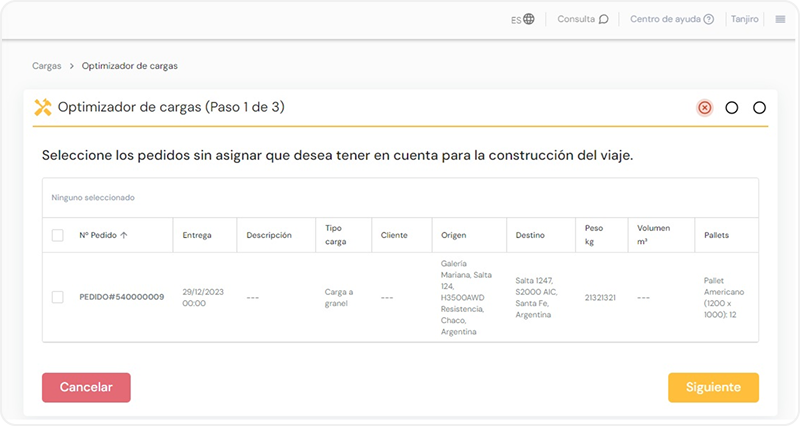Click the Optimizador tools icon
800x426 pixels.
pos(43,107)
